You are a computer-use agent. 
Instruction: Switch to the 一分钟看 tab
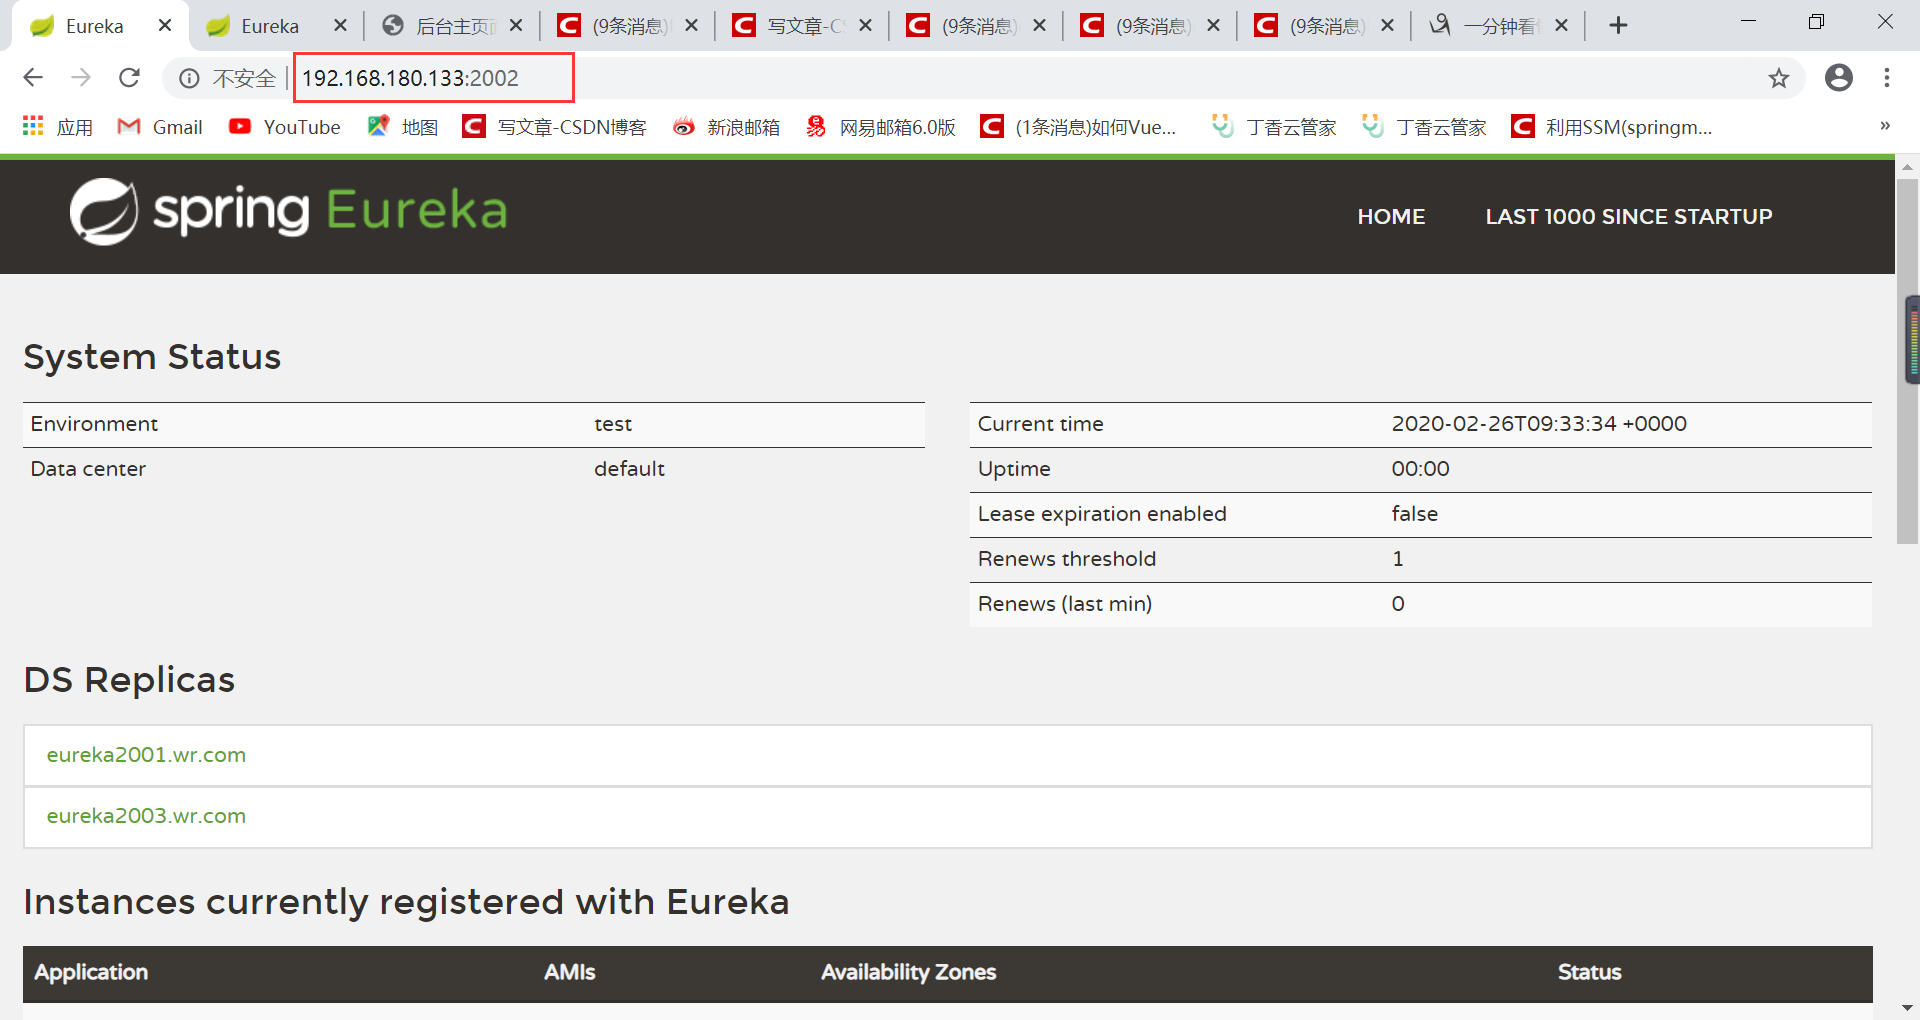pos(1498,26)
